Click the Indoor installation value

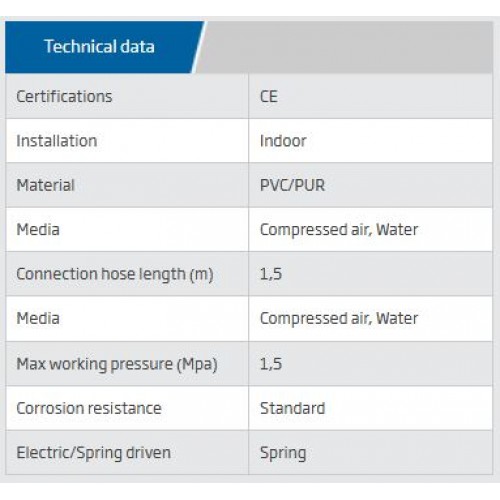coord(283,141)
